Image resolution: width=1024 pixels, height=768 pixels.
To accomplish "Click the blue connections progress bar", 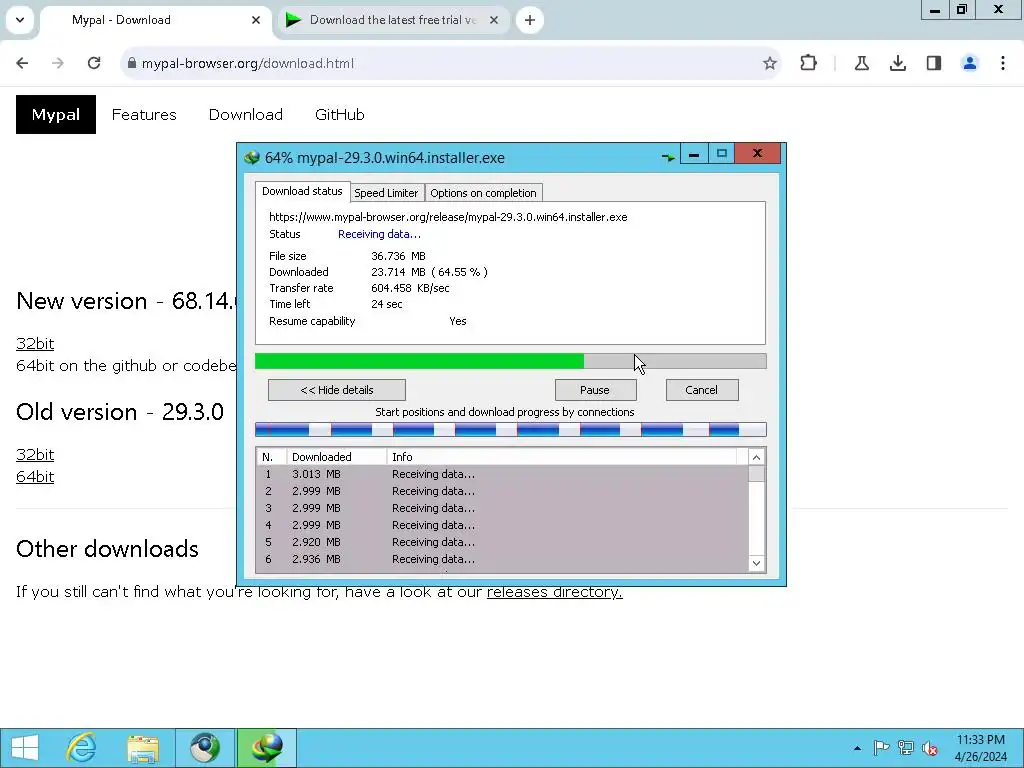I will (511, 430).
